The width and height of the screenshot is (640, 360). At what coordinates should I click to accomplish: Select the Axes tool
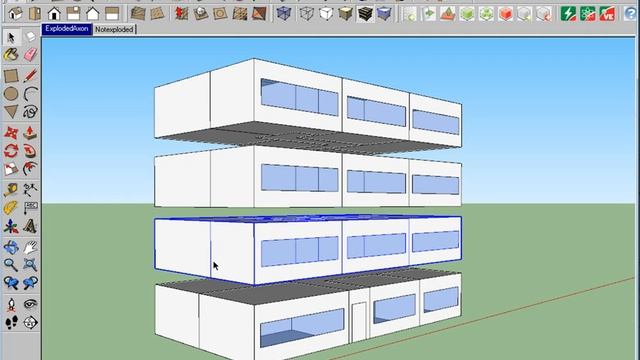click(x=11, y=226)
